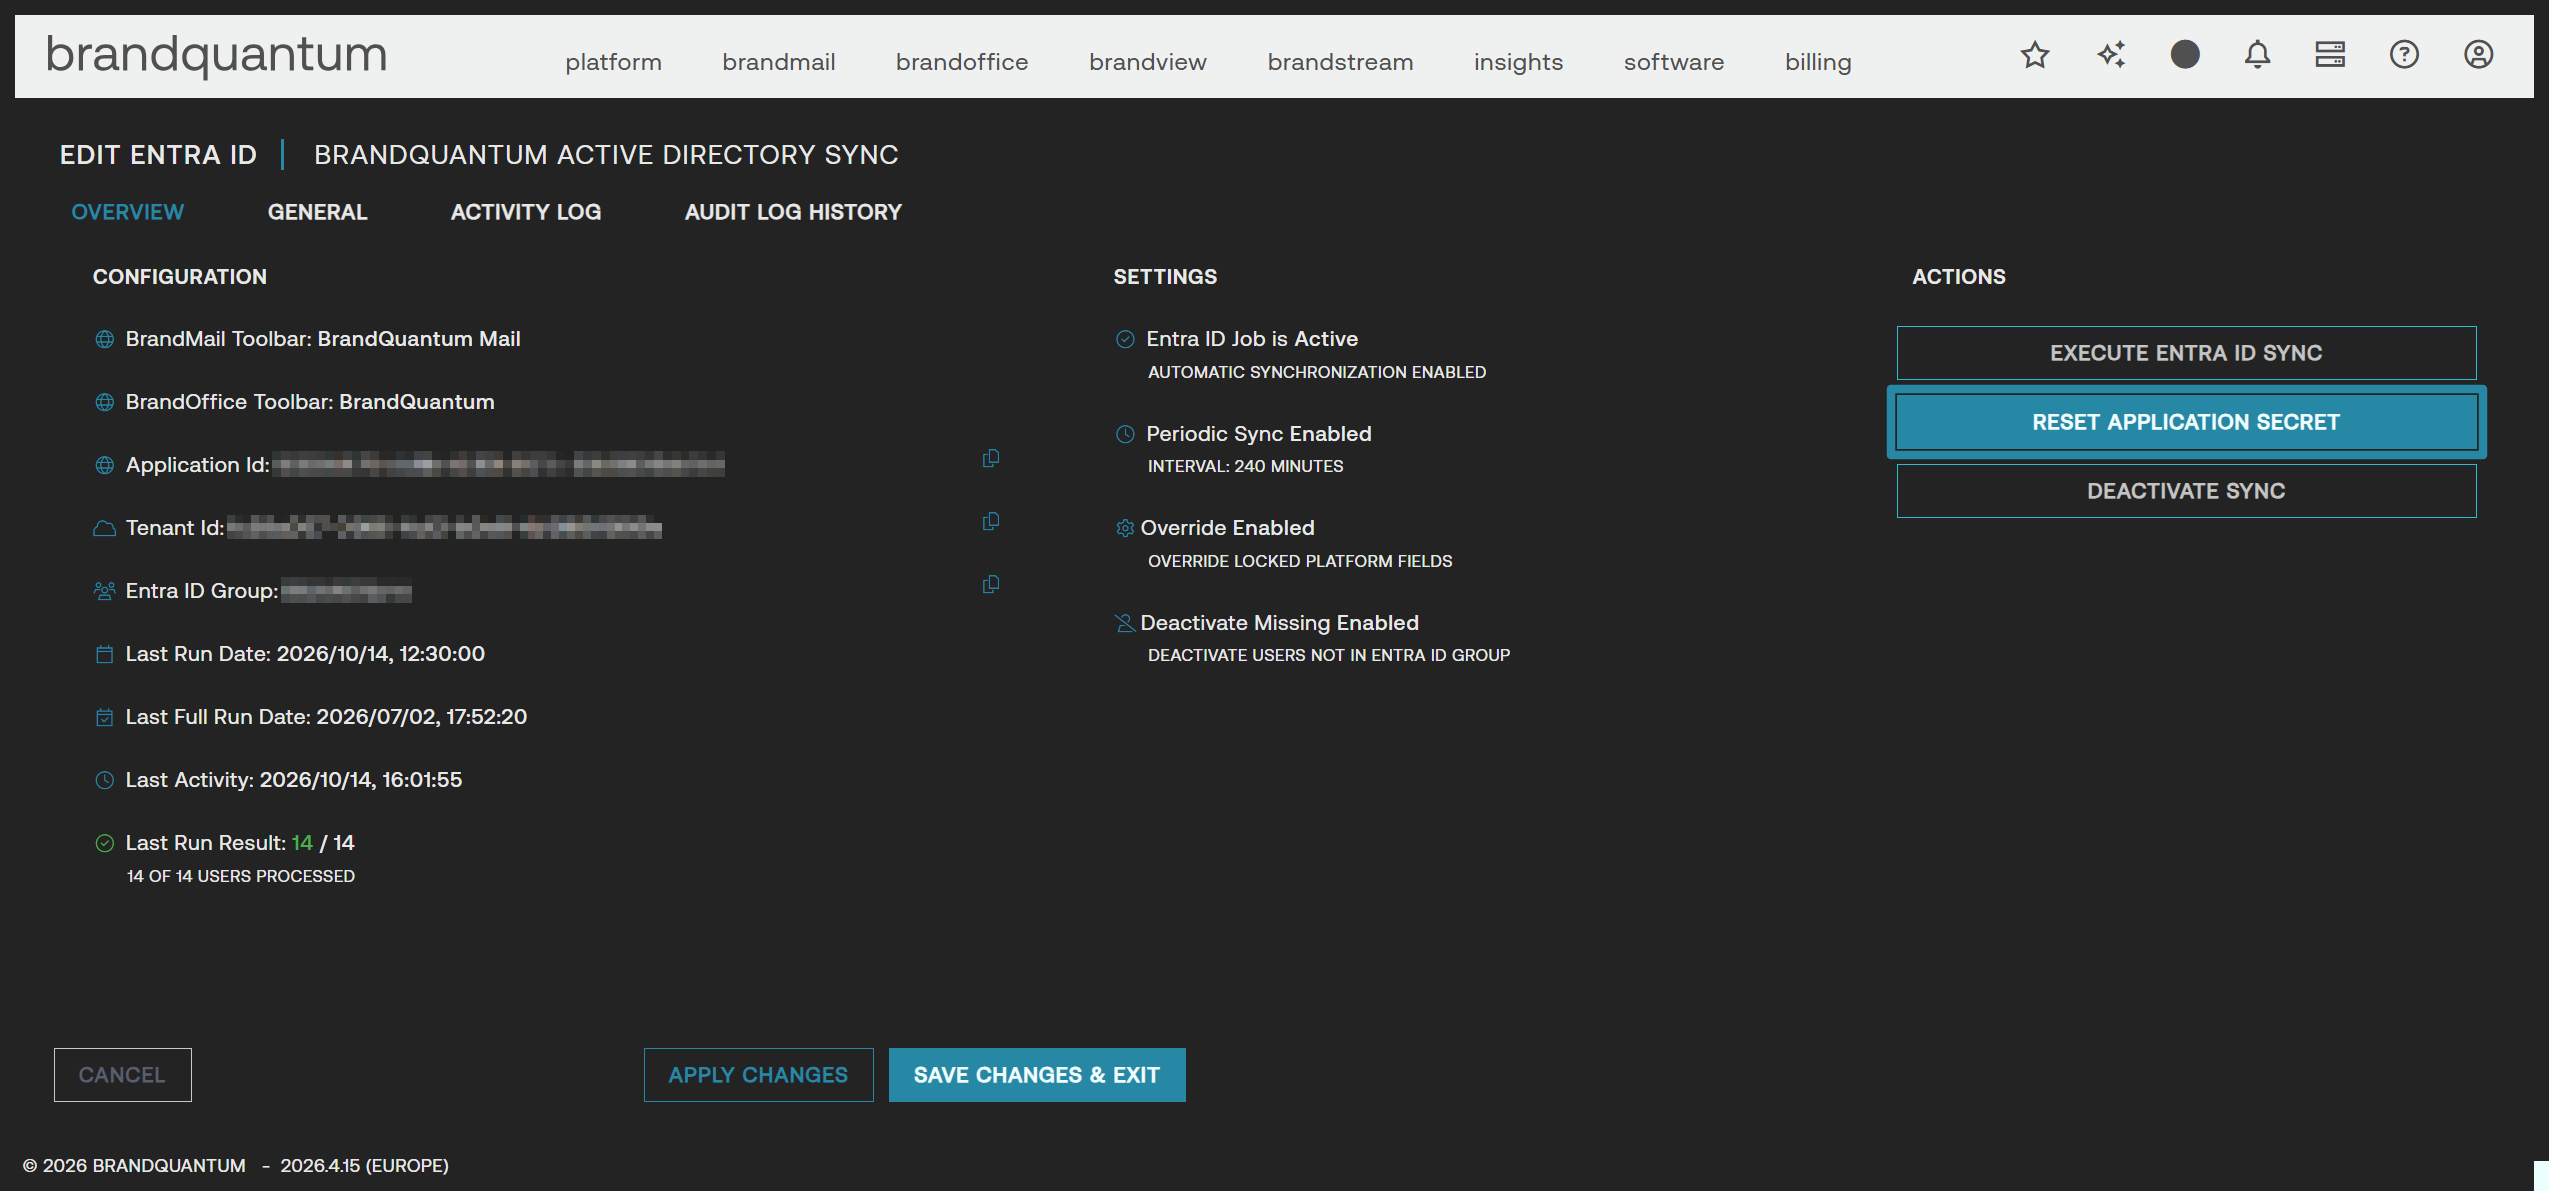Image resolution: width=2549 pixels, height=1191 pixels.
Task: Click the Cancel button
Action: [x=122, y=1075]
